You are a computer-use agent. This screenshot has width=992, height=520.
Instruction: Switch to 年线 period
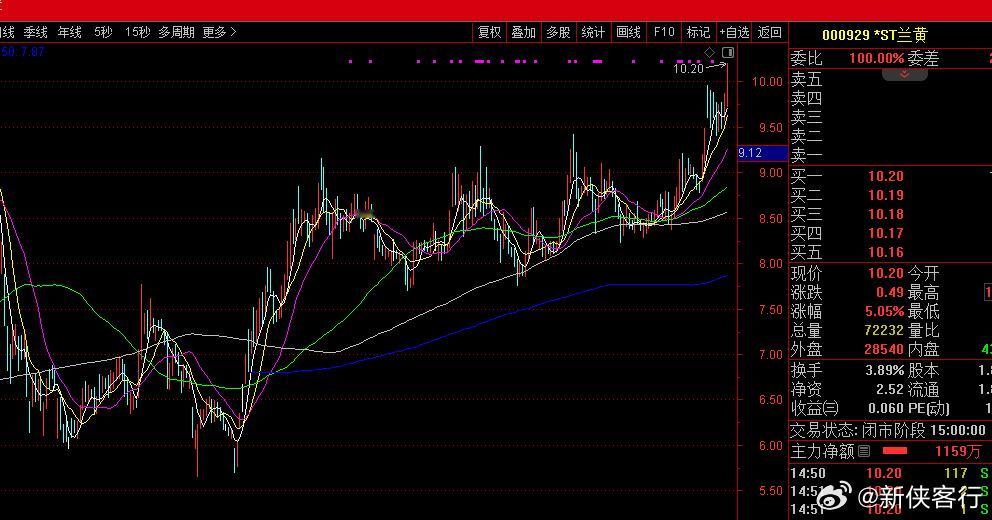point(70,32)
